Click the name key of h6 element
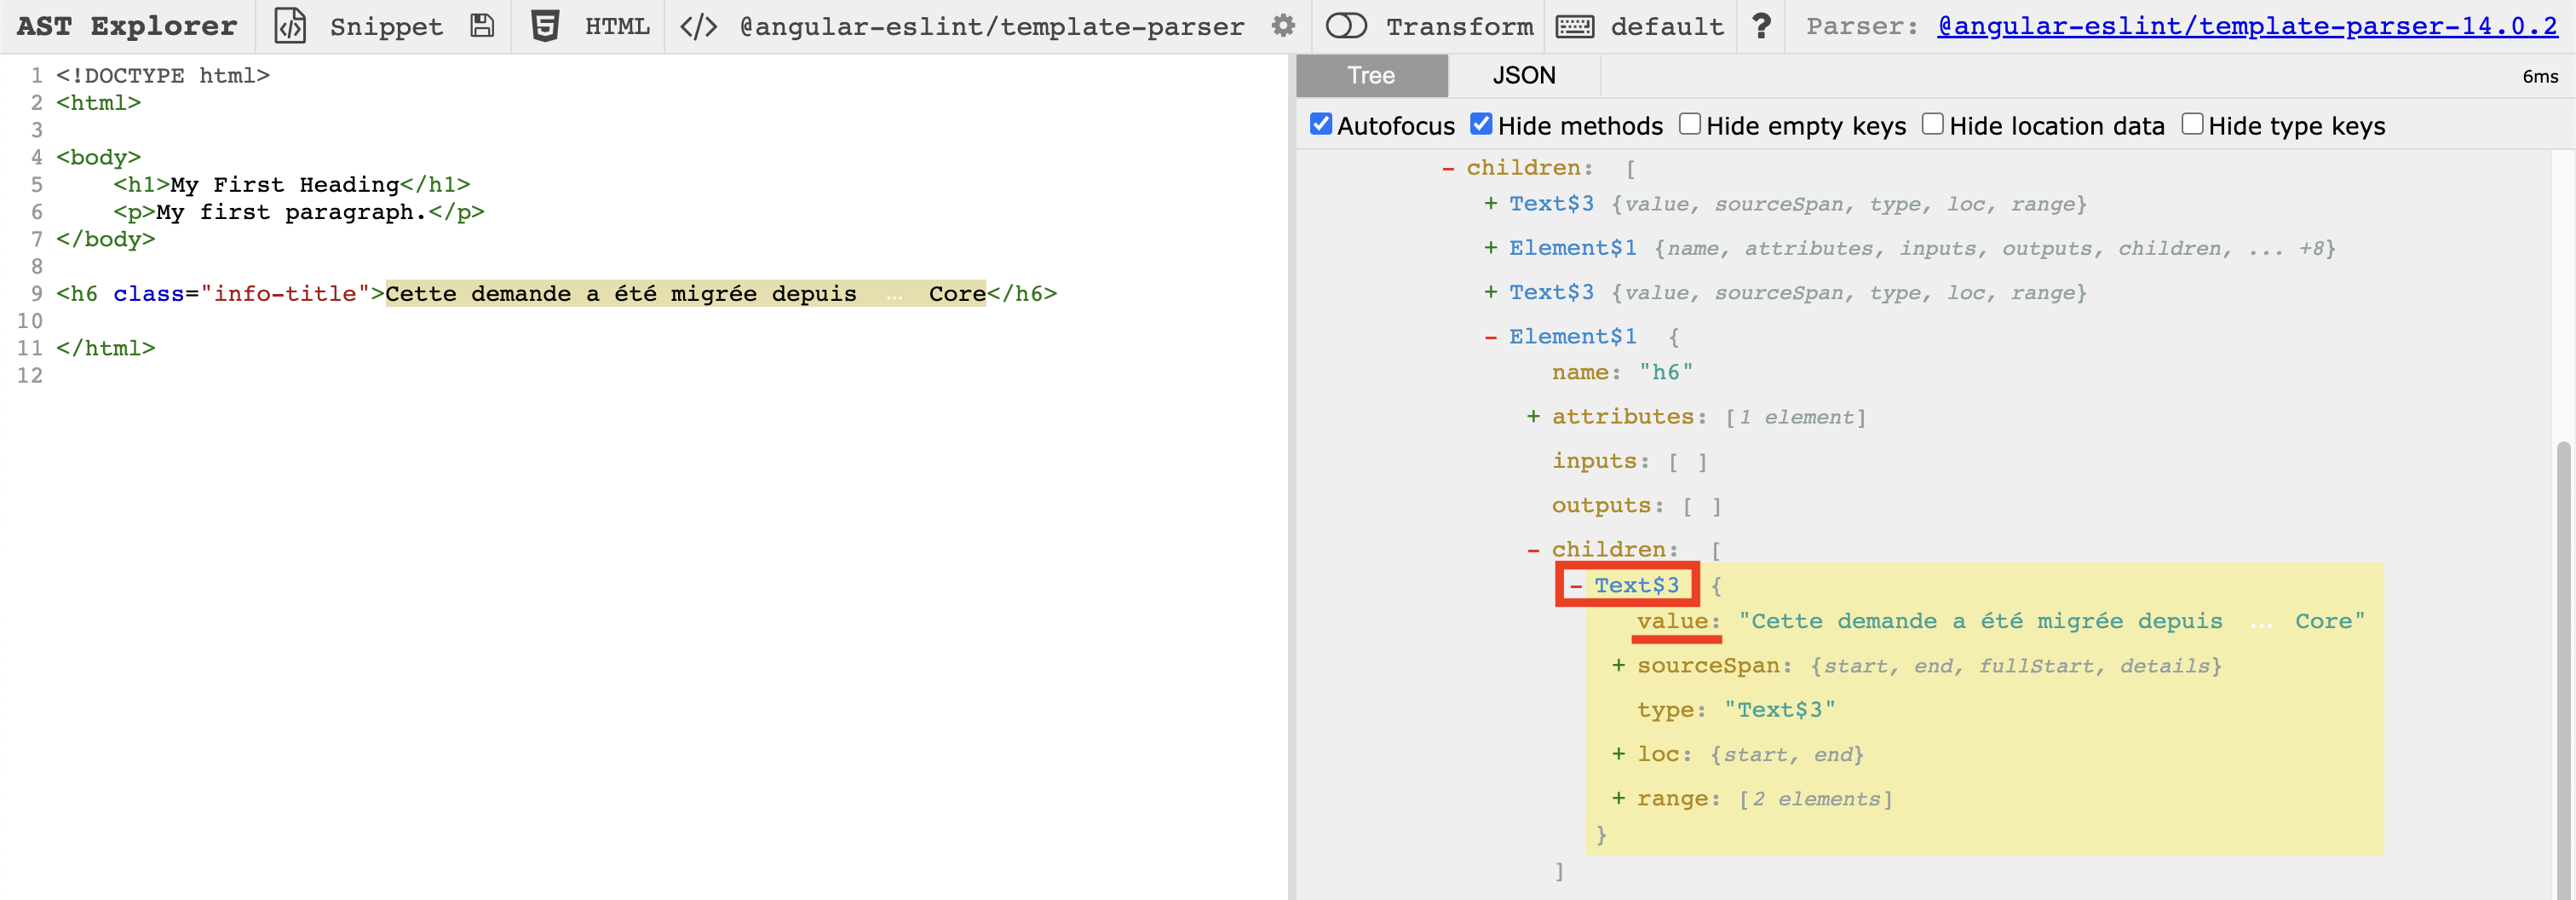This screenshot has height=900, width=2576. pyautogui.click(x=1580, y=372)
